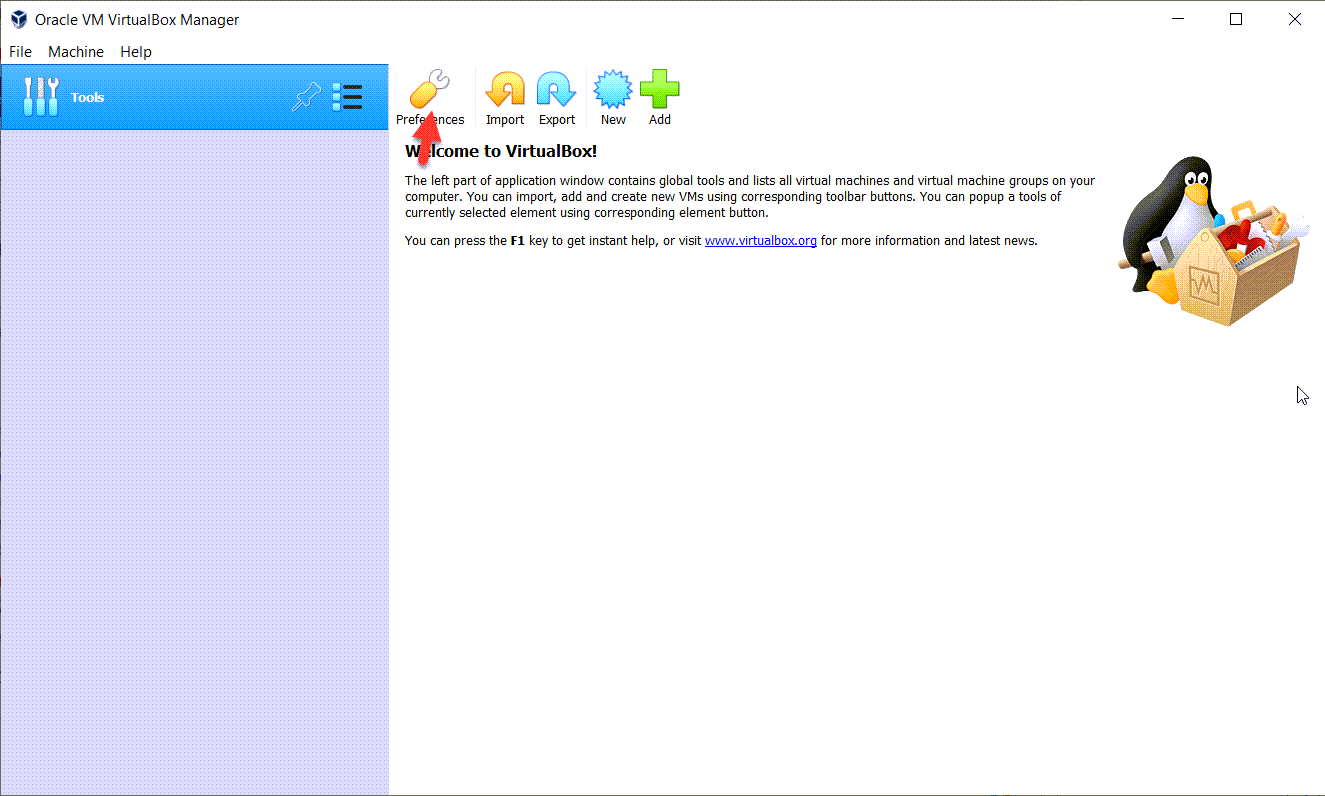Viewport: 1325px width, 796px height.
Task: Maximize the VirtualBox Manager window
Action: (x=1236, y=19)
